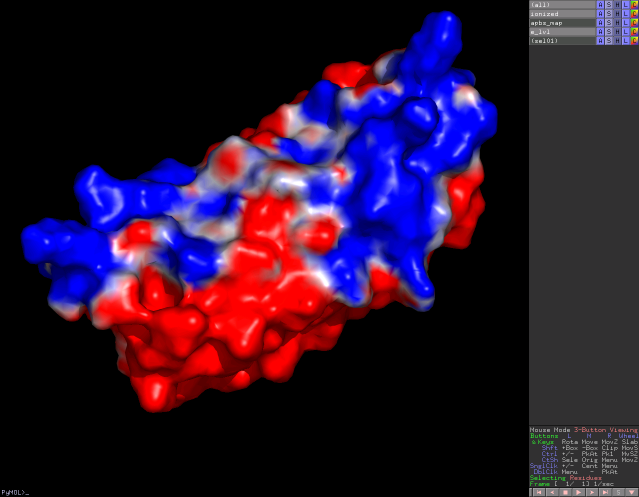Open the Color menu for apbs_map

pyautogui.click(x=634, y=22)
